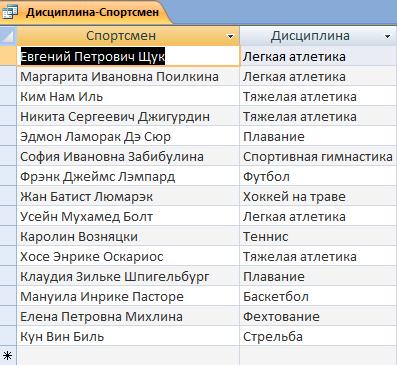Select the Теннис discipline cell
The height and width of the screenshot is (365, 397).
(x=318, y=236)
